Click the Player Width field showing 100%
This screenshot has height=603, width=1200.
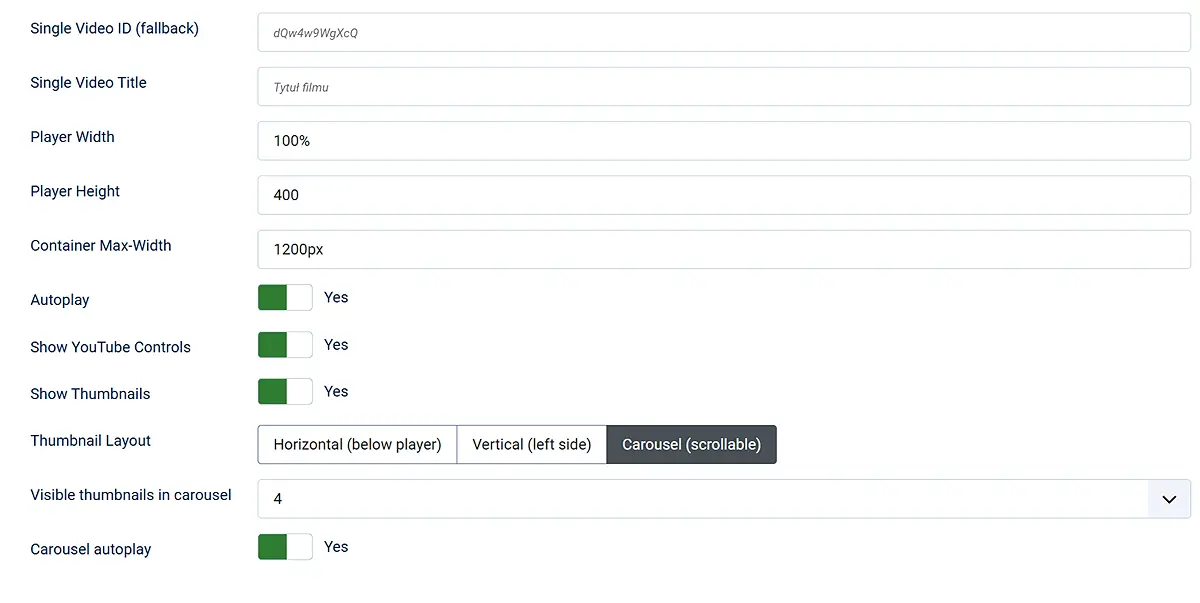click(x=723, y=141)
